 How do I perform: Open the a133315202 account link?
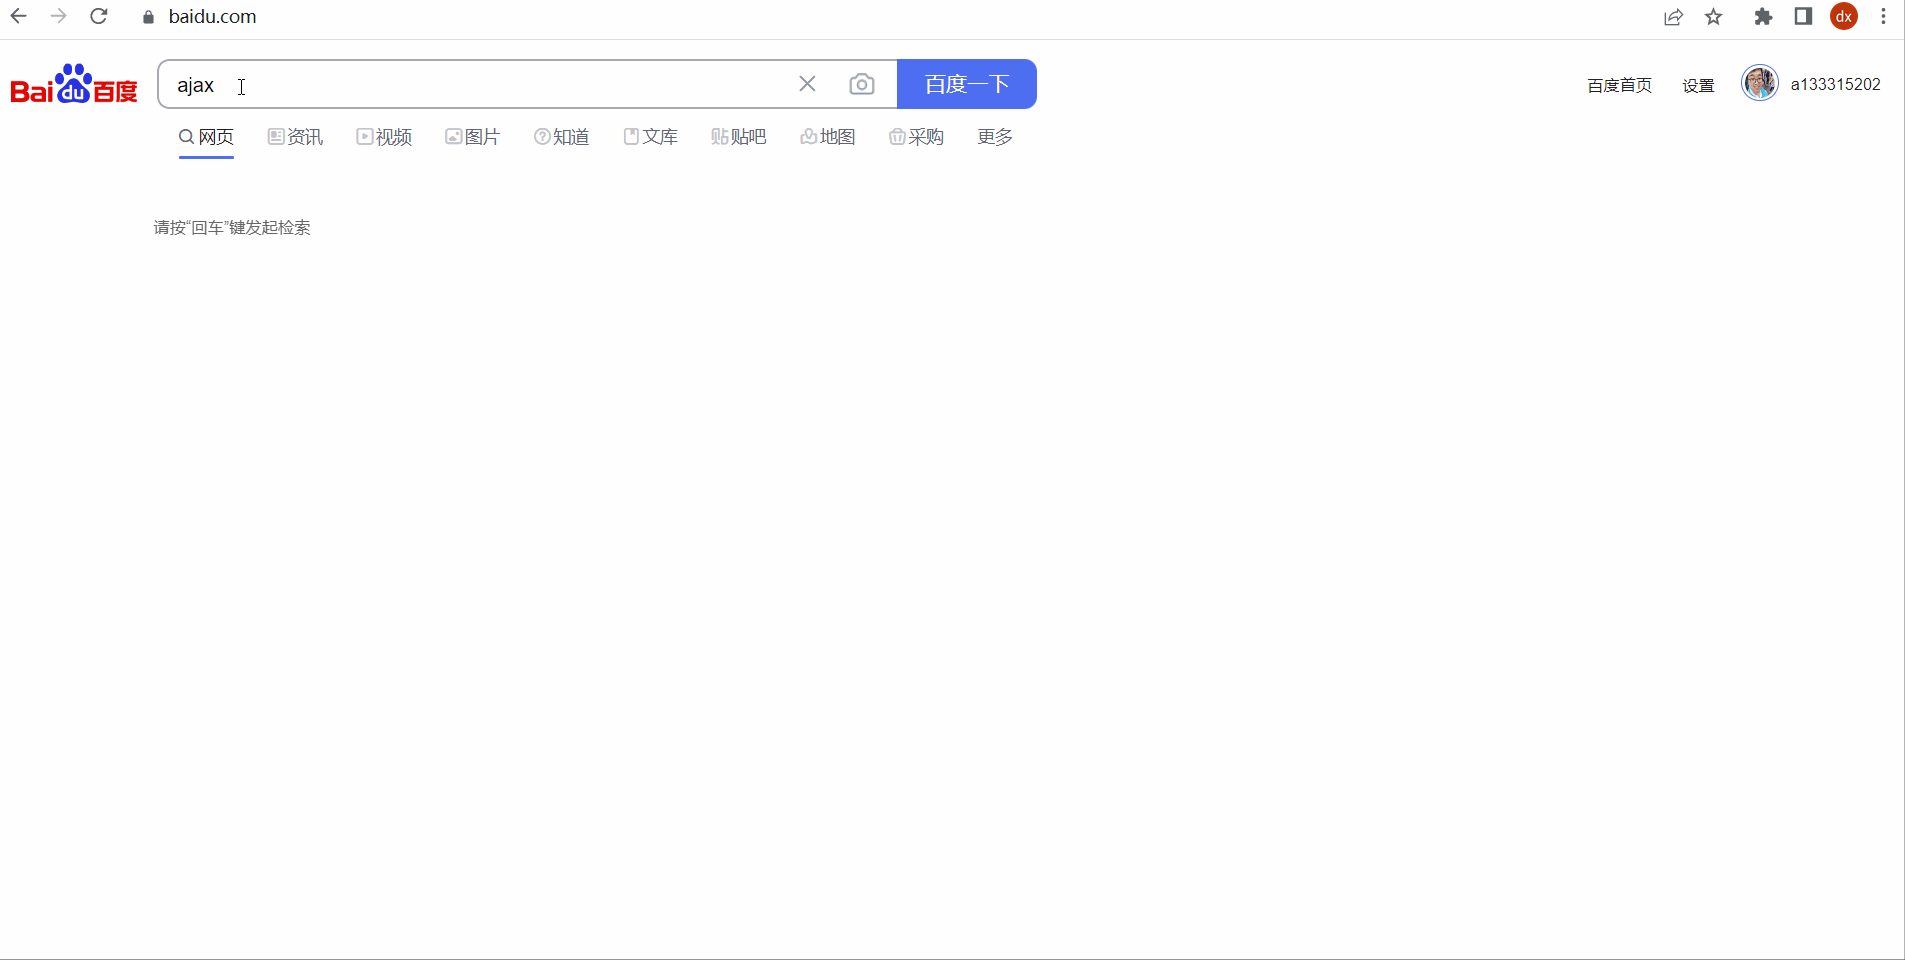coord(1836,84)
